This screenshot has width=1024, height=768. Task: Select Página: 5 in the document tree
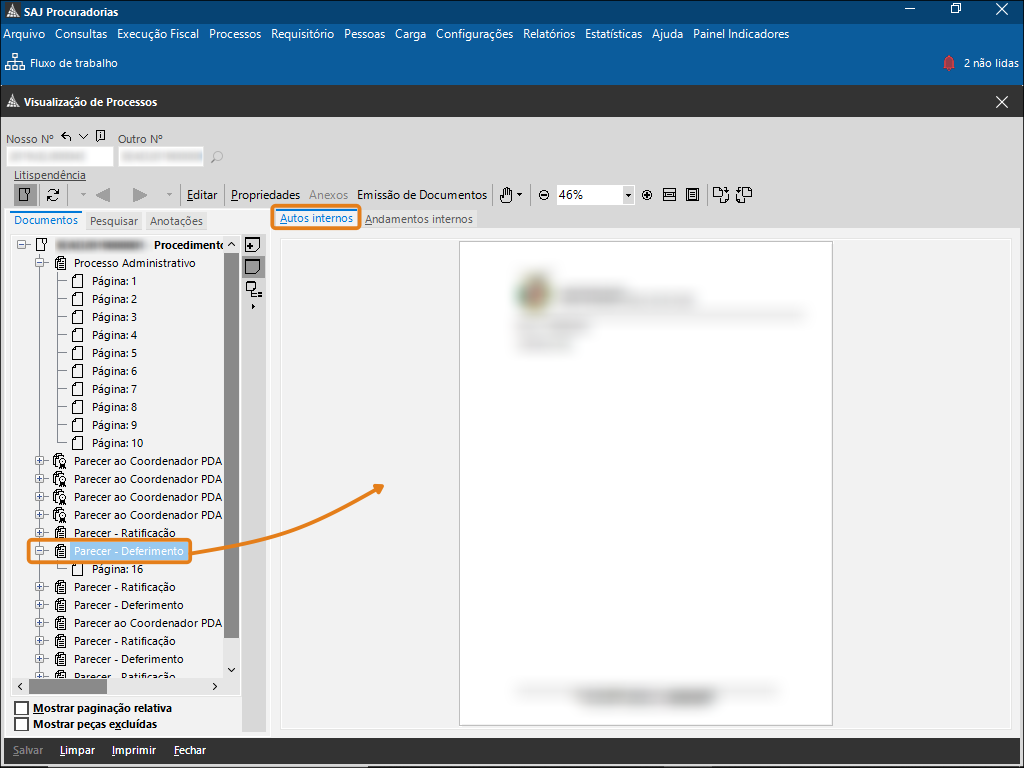[x=114, y=353]
